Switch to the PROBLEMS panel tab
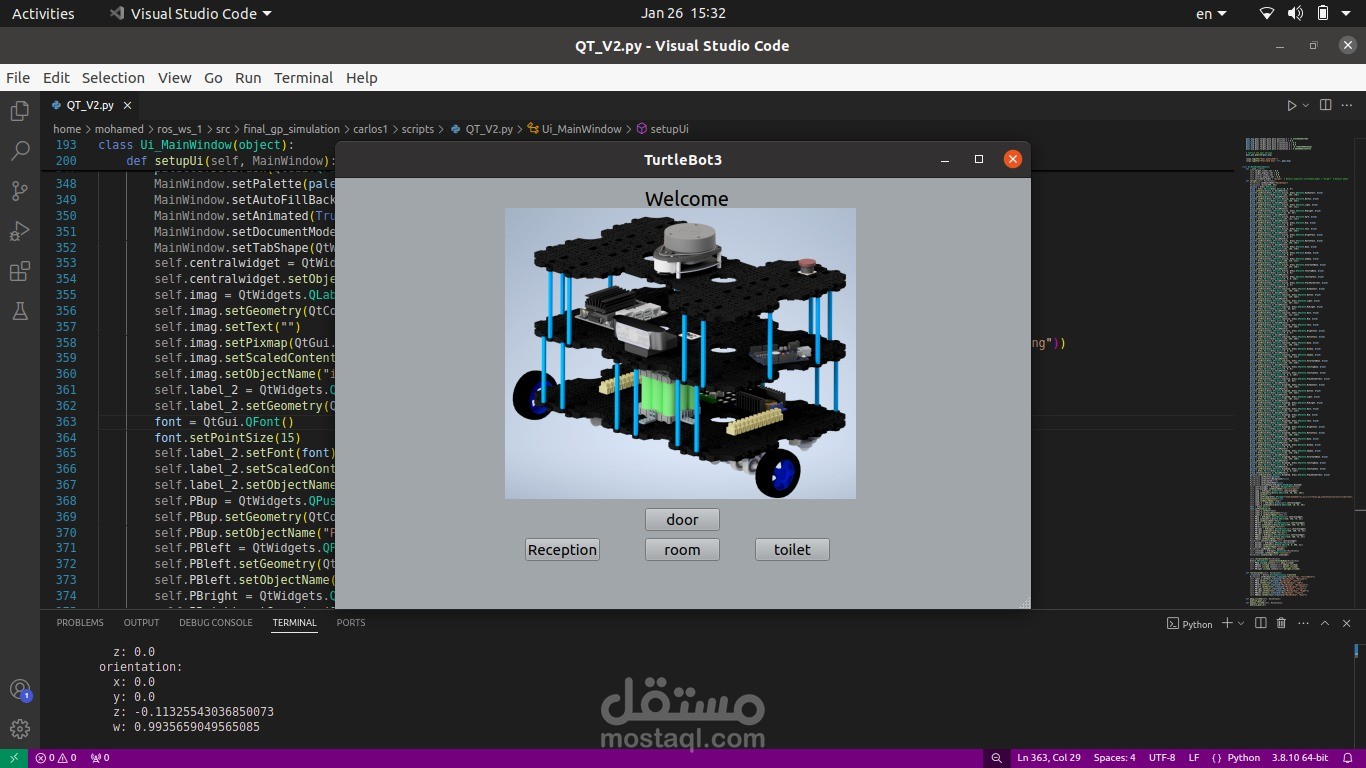The width and height of the screenshot is (1366, 768). 80,623
